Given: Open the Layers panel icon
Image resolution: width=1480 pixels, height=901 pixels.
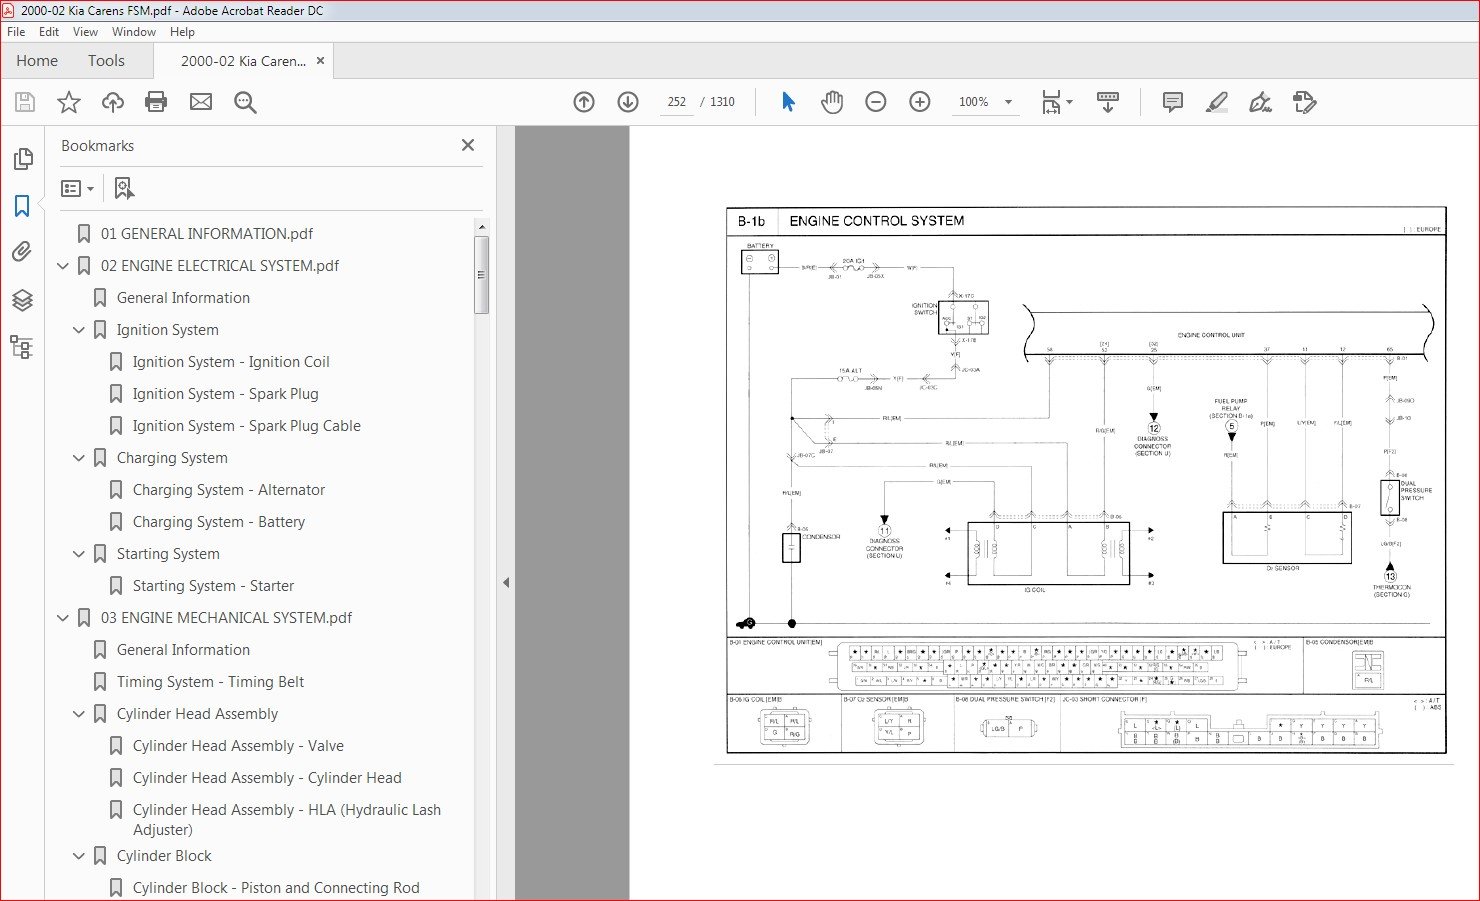Looking at the screenshot, I should [x=22, y=300].
